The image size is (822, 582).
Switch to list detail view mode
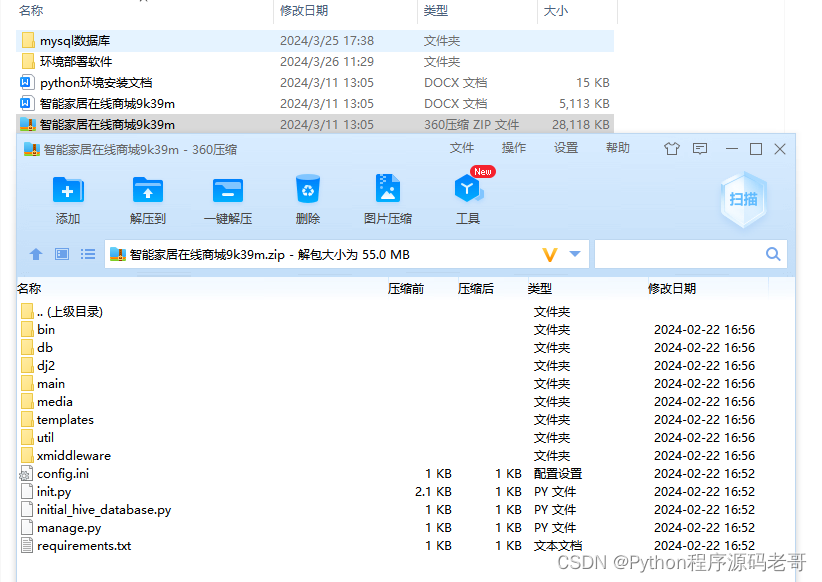[88, 254]
